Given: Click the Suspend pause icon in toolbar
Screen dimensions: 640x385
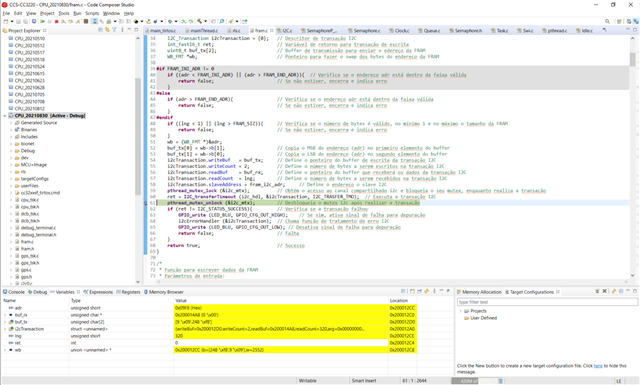Looking at the screenshot, I should click(x=49, y=21).
